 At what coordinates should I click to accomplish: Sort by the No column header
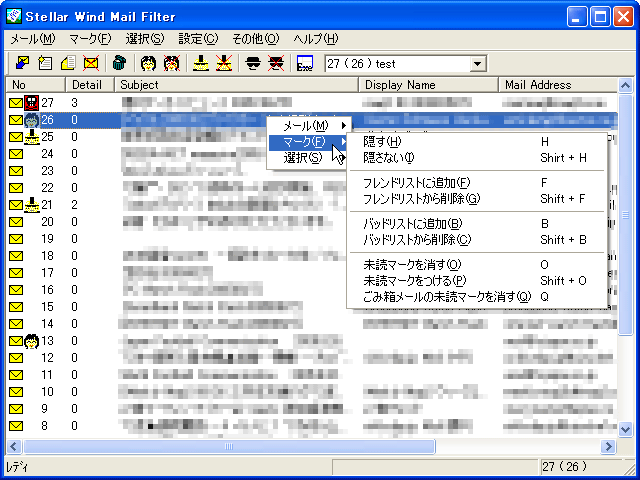pos(36,84)
